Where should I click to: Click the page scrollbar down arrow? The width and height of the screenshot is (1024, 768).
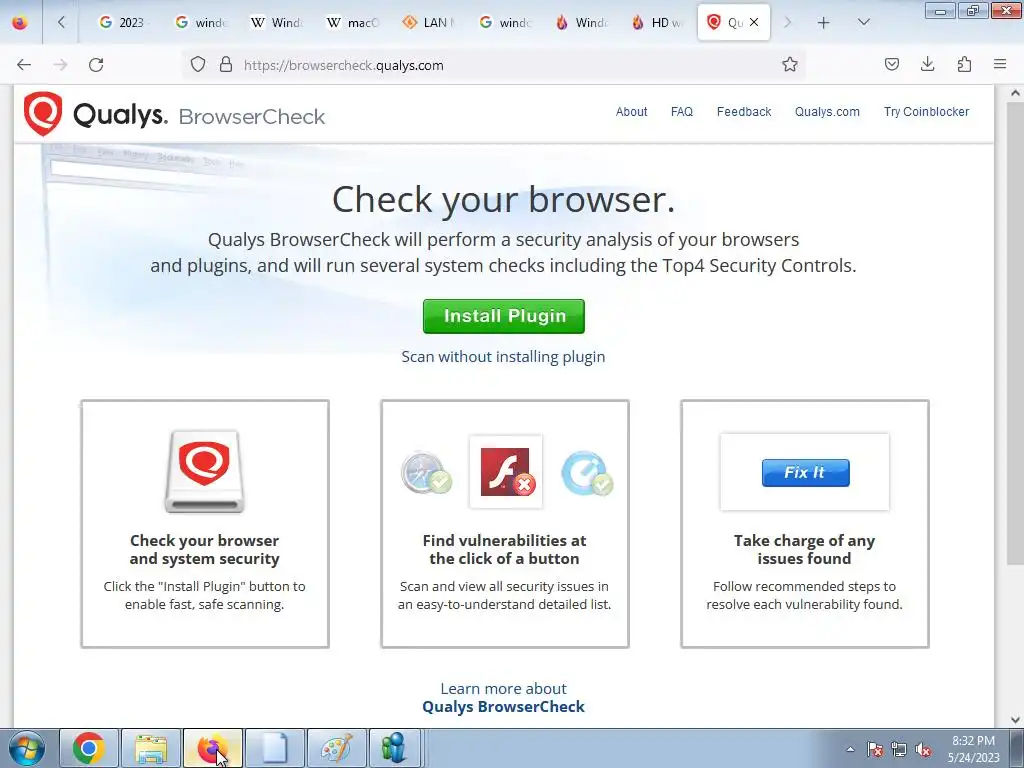[1015, 720]
